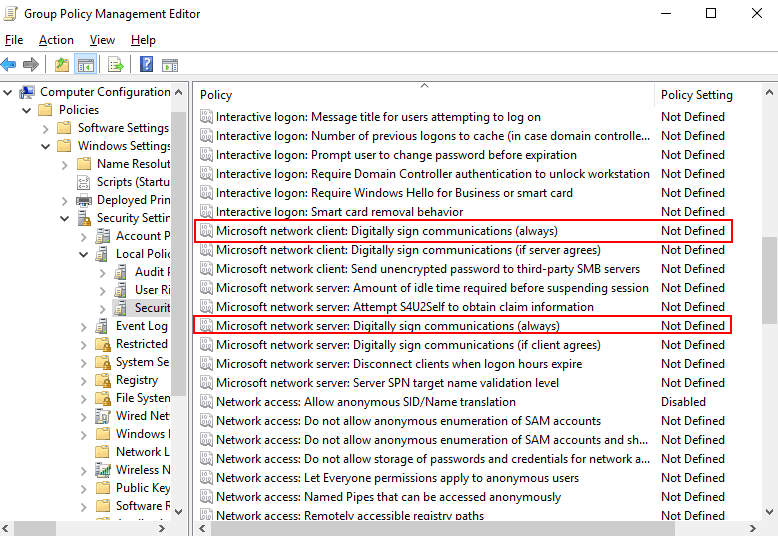Click the Event Log tree icon
Viewport: 778px width, 536px height.
click(x=102, y=326)
